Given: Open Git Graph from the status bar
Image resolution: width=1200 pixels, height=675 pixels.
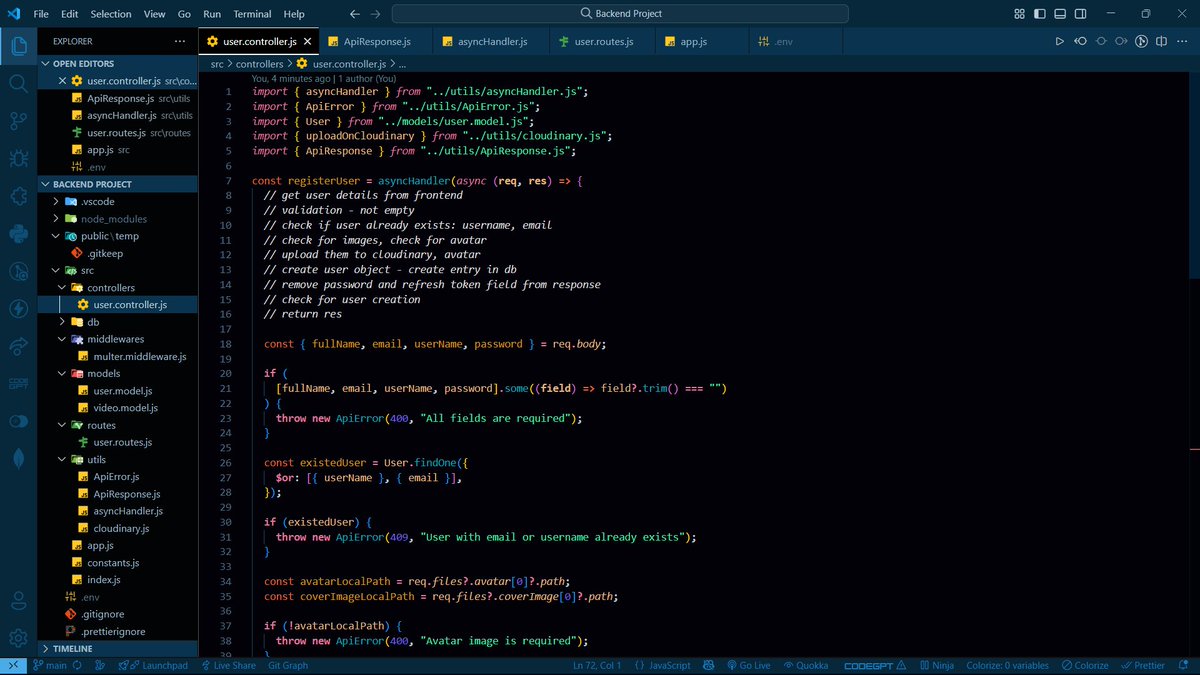Looking at the screenshot, I should coord(288,665).
